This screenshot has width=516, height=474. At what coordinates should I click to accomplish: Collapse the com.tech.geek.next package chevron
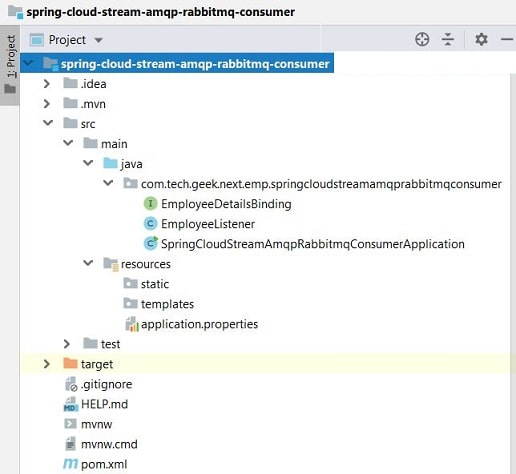[108, 183]
